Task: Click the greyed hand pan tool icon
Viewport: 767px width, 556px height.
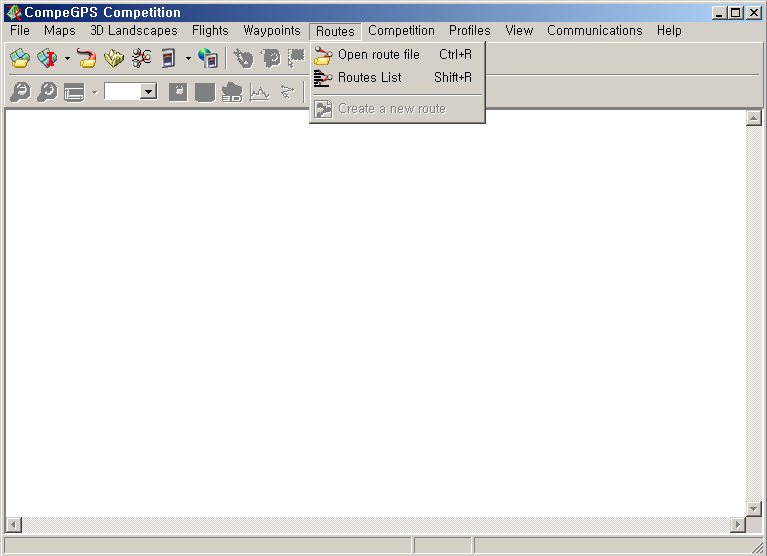Action: (x=243, y=58)
